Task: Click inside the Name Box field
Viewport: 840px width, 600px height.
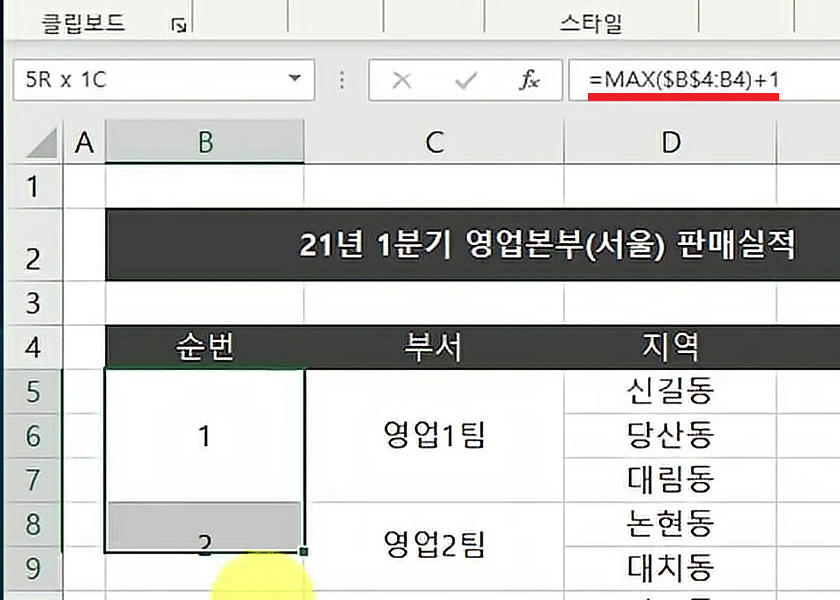Action: [x=163, y=80]
